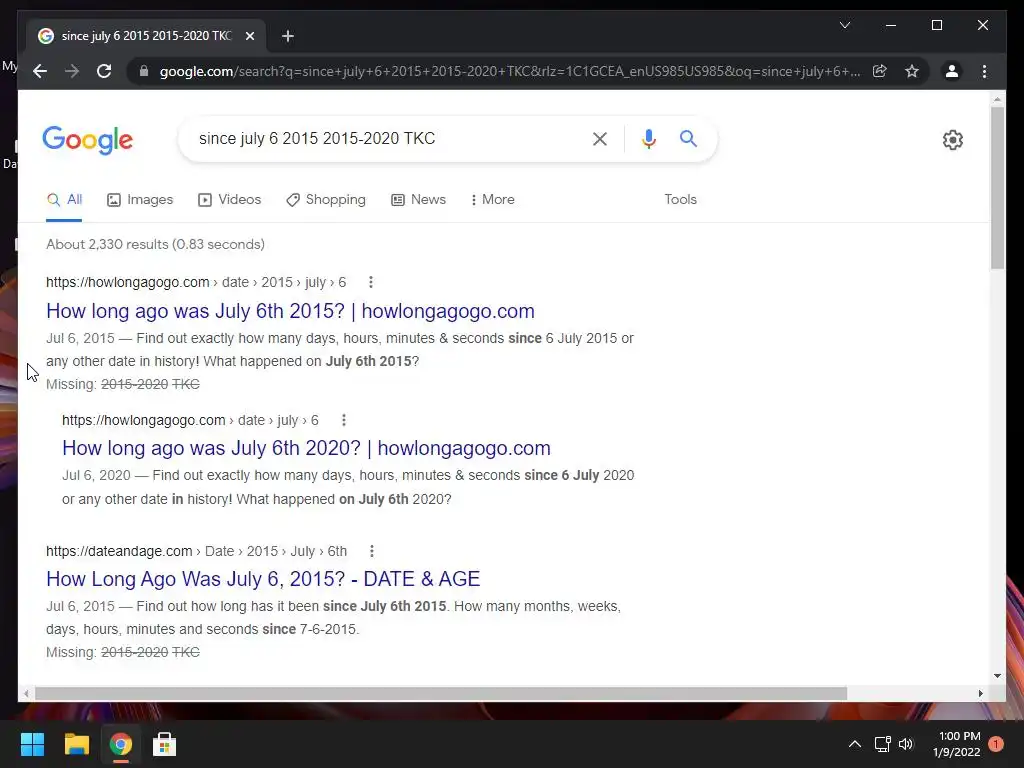The width and height of the screenshot is (1024, 768).
Task: View site lock security info
Action: point(144,71)
